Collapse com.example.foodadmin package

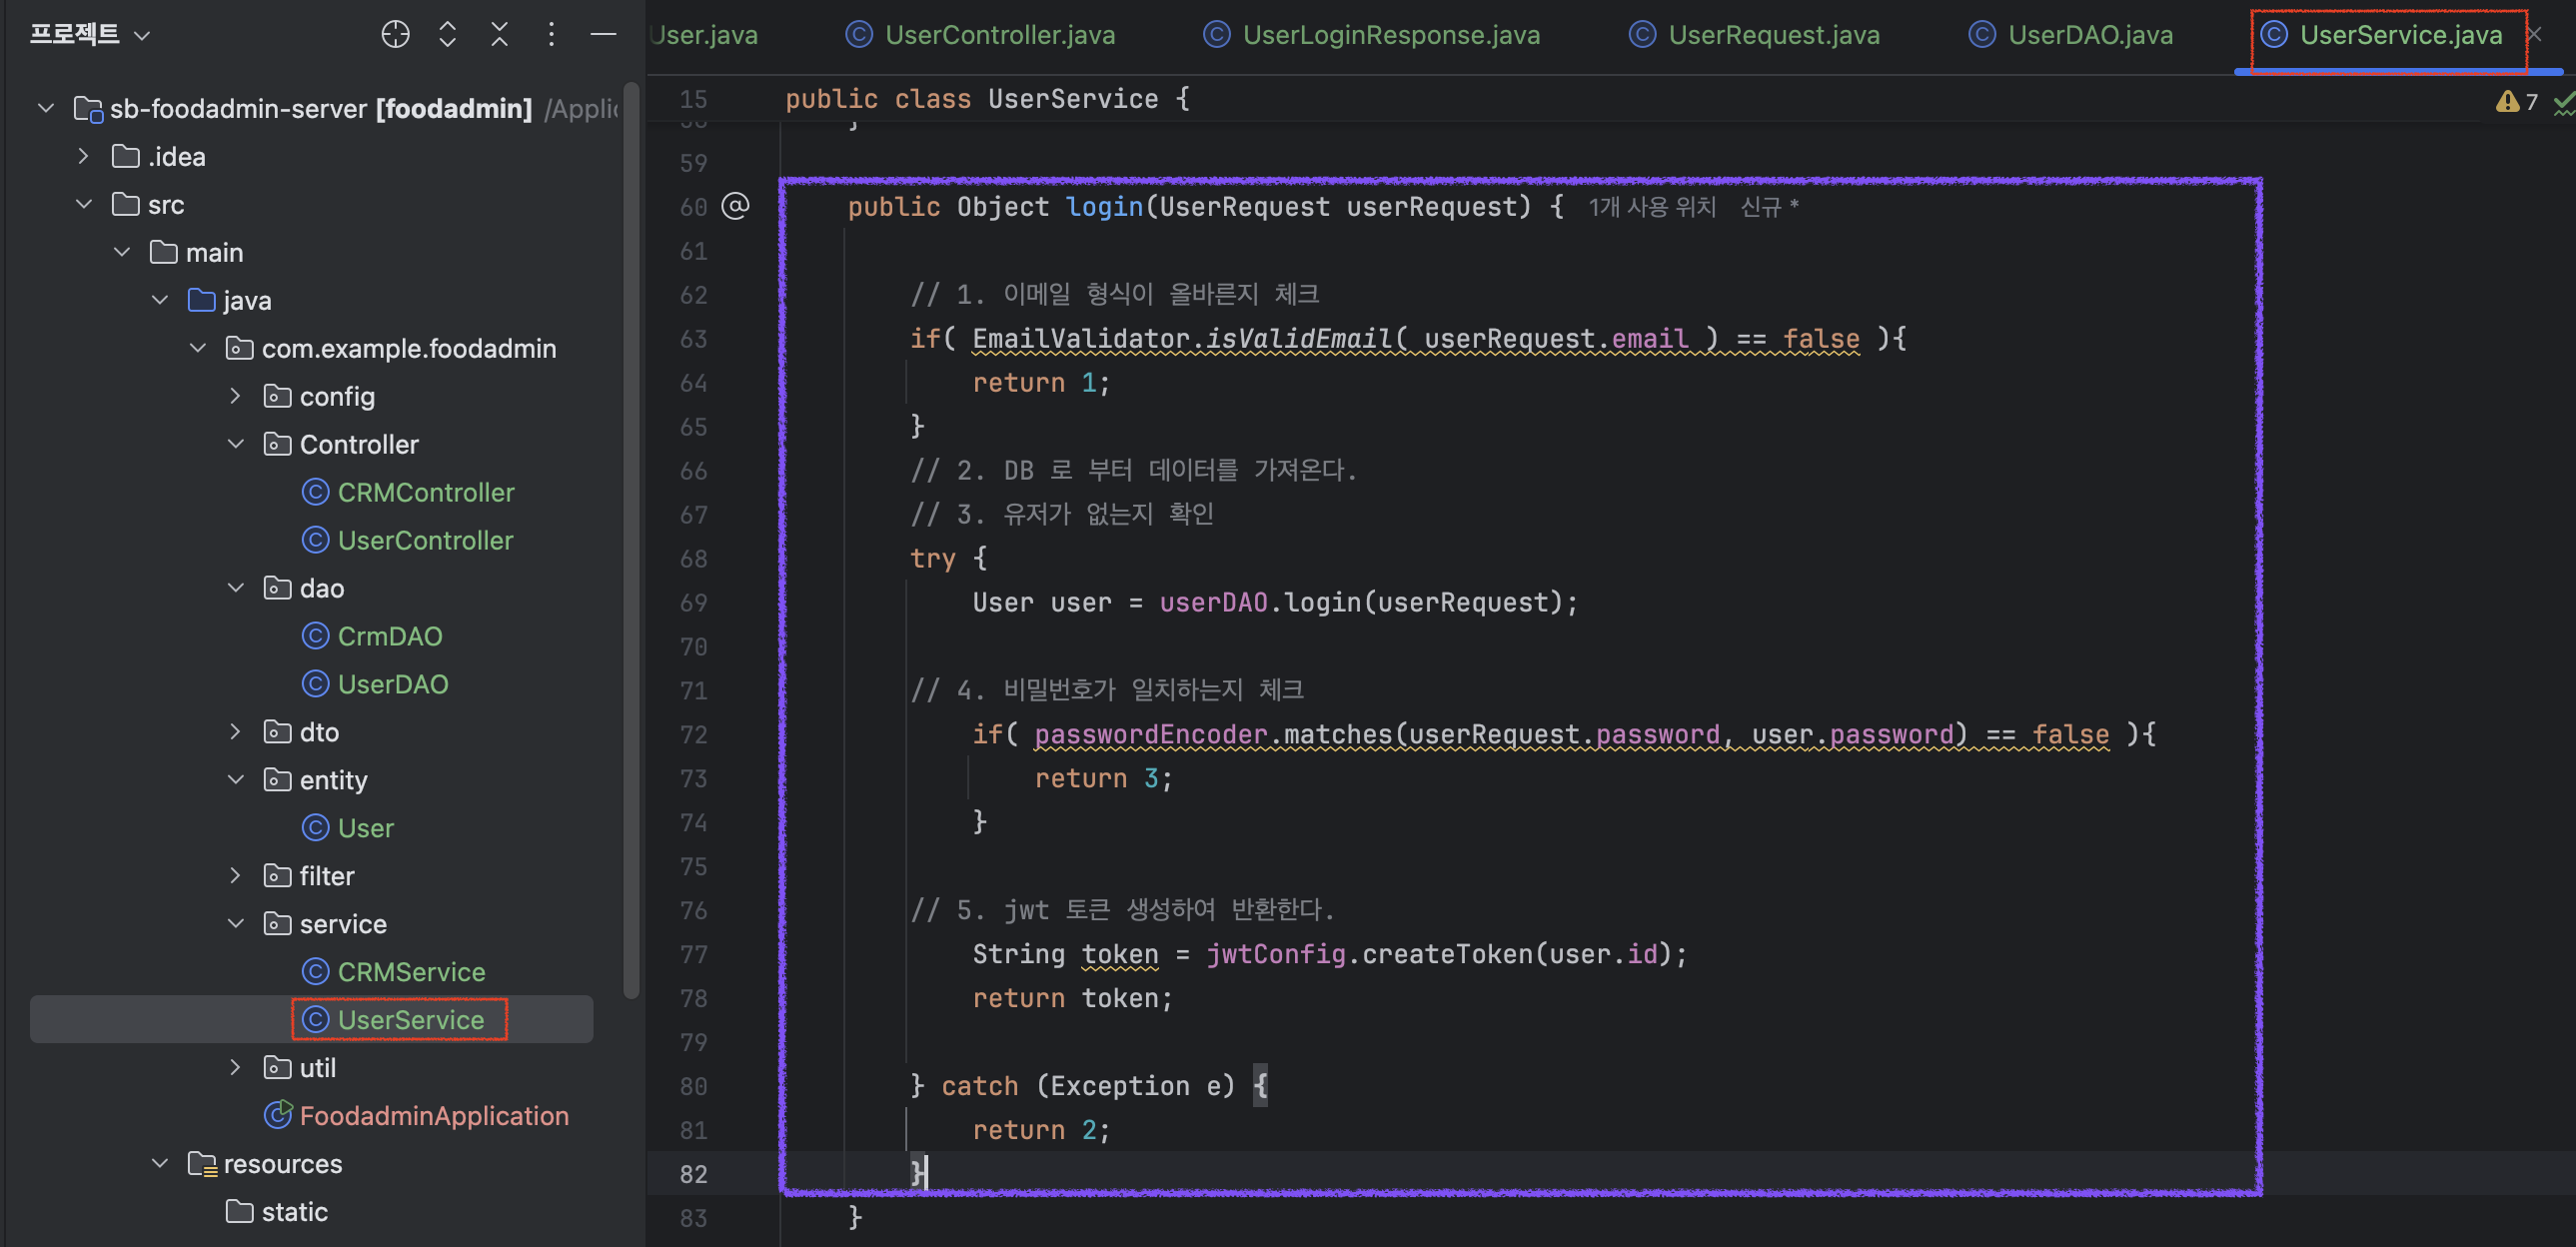click(x=197, y=348)
